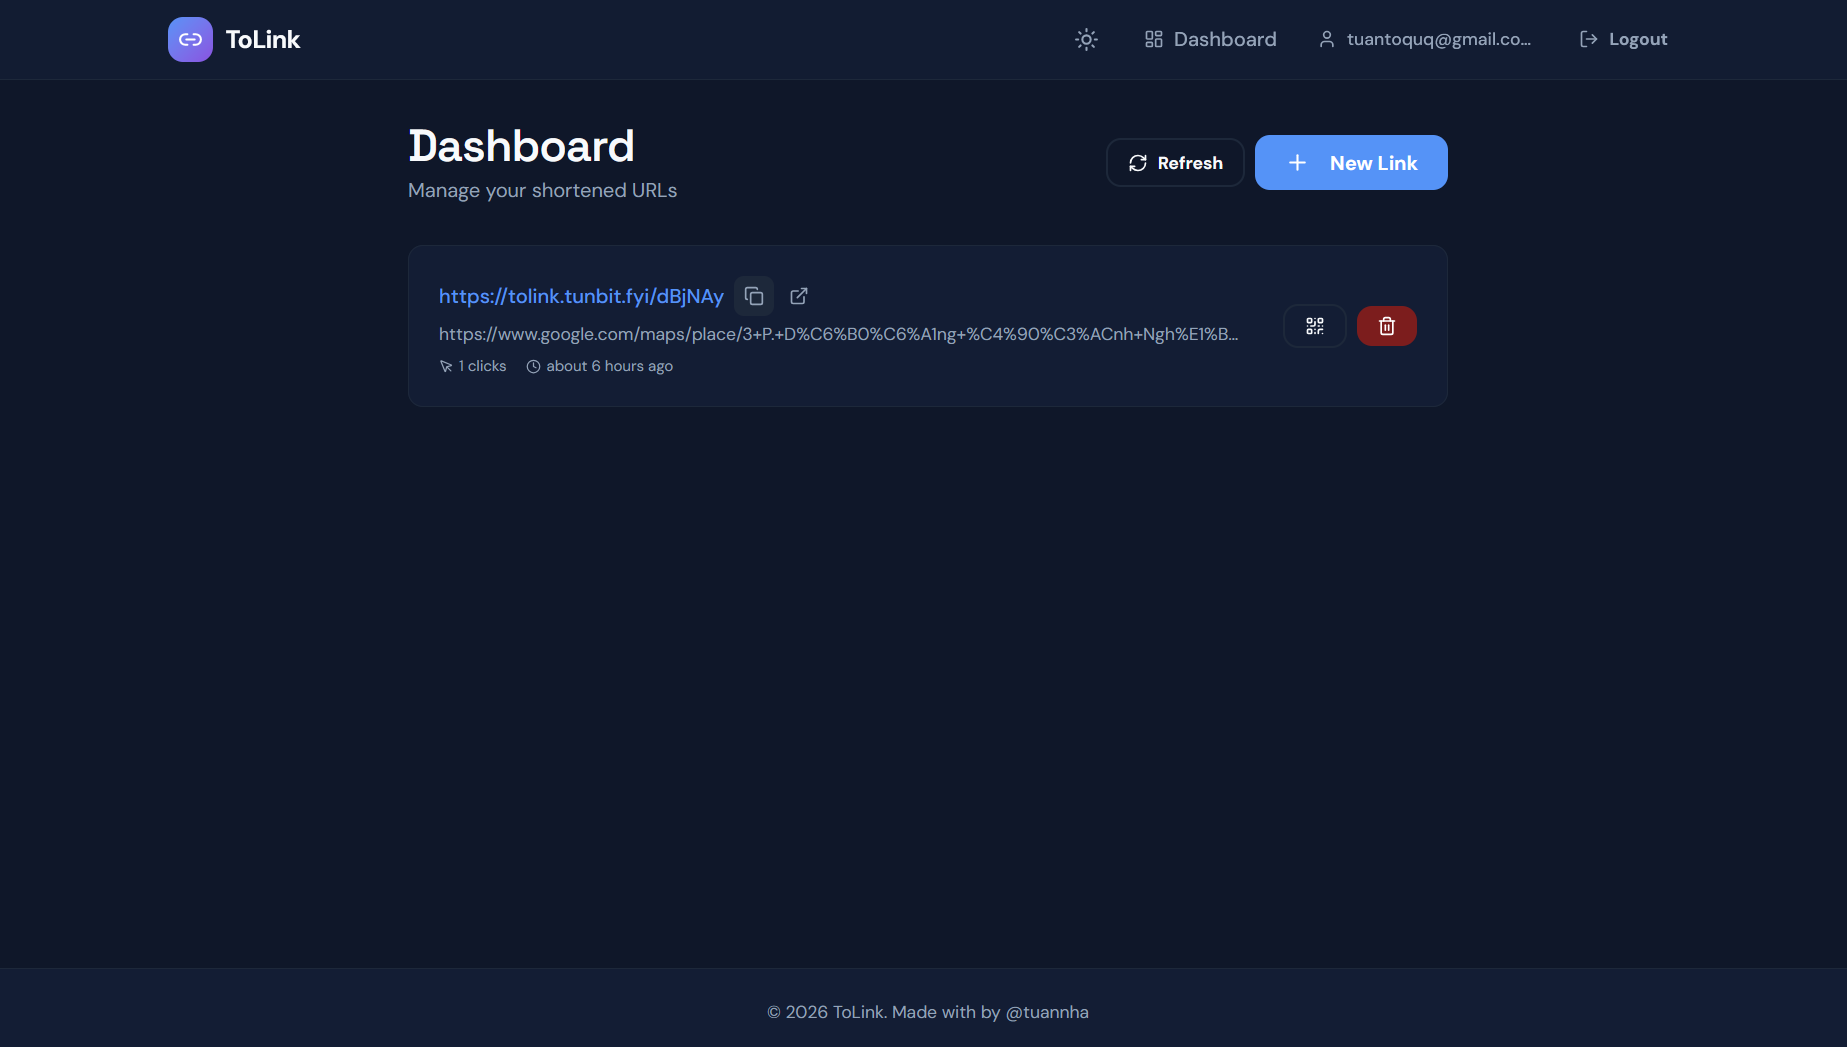Click the 'Manage your shortened URLs' subtitle

[543, 190]
